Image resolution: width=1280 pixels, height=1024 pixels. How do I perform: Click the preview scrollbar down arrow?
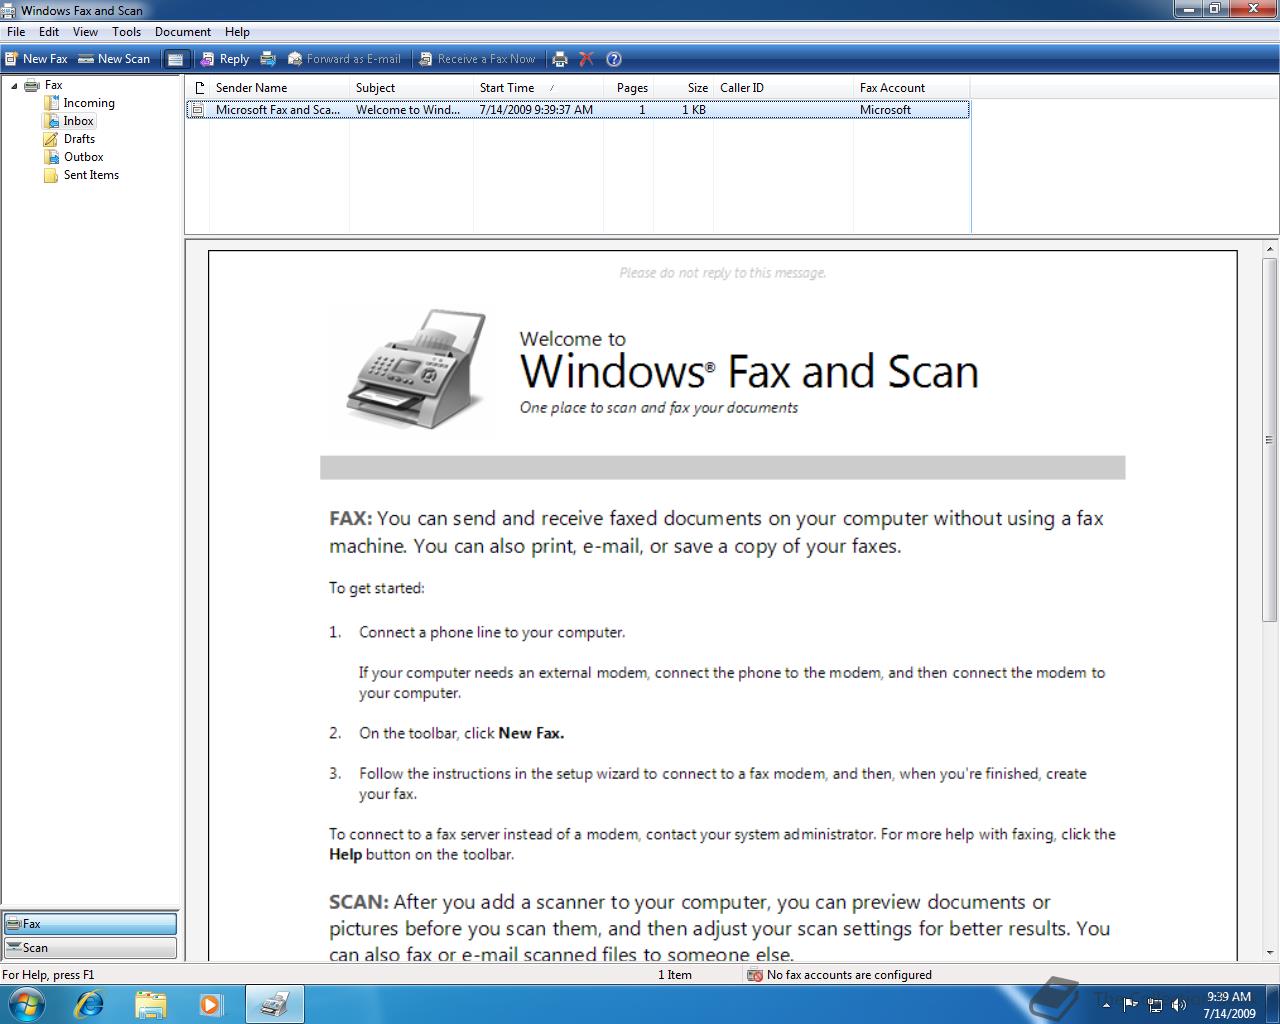(x=1270, y=953)
